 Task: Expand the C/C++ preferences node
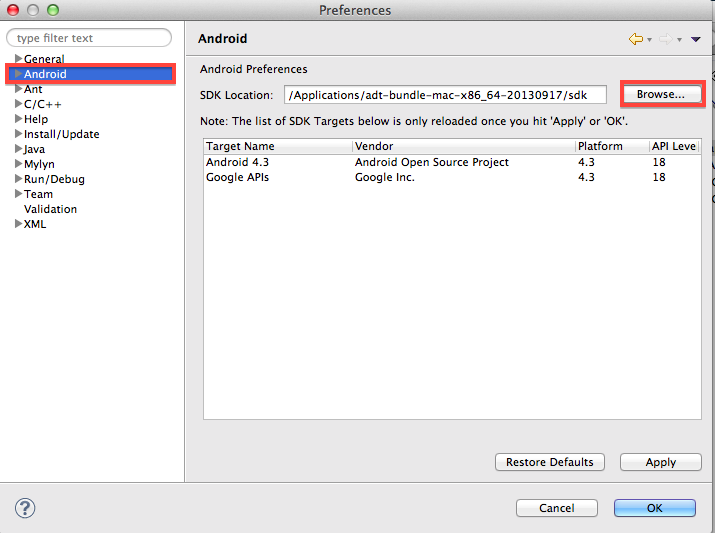(x=19, y=103)
